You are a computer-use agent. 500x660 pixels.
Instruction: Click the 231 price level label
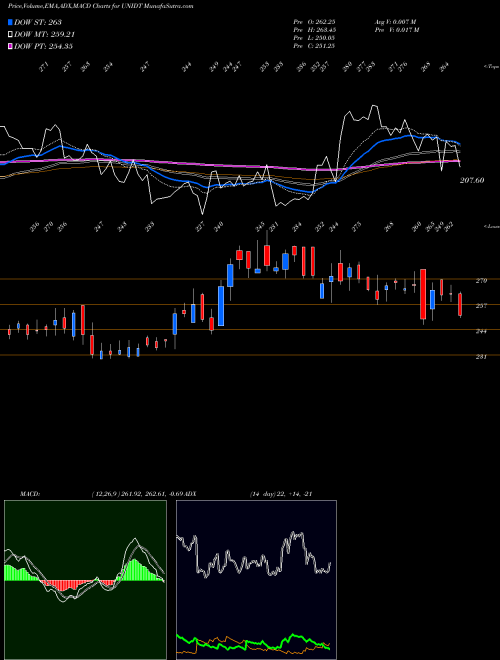click(481, 357)
